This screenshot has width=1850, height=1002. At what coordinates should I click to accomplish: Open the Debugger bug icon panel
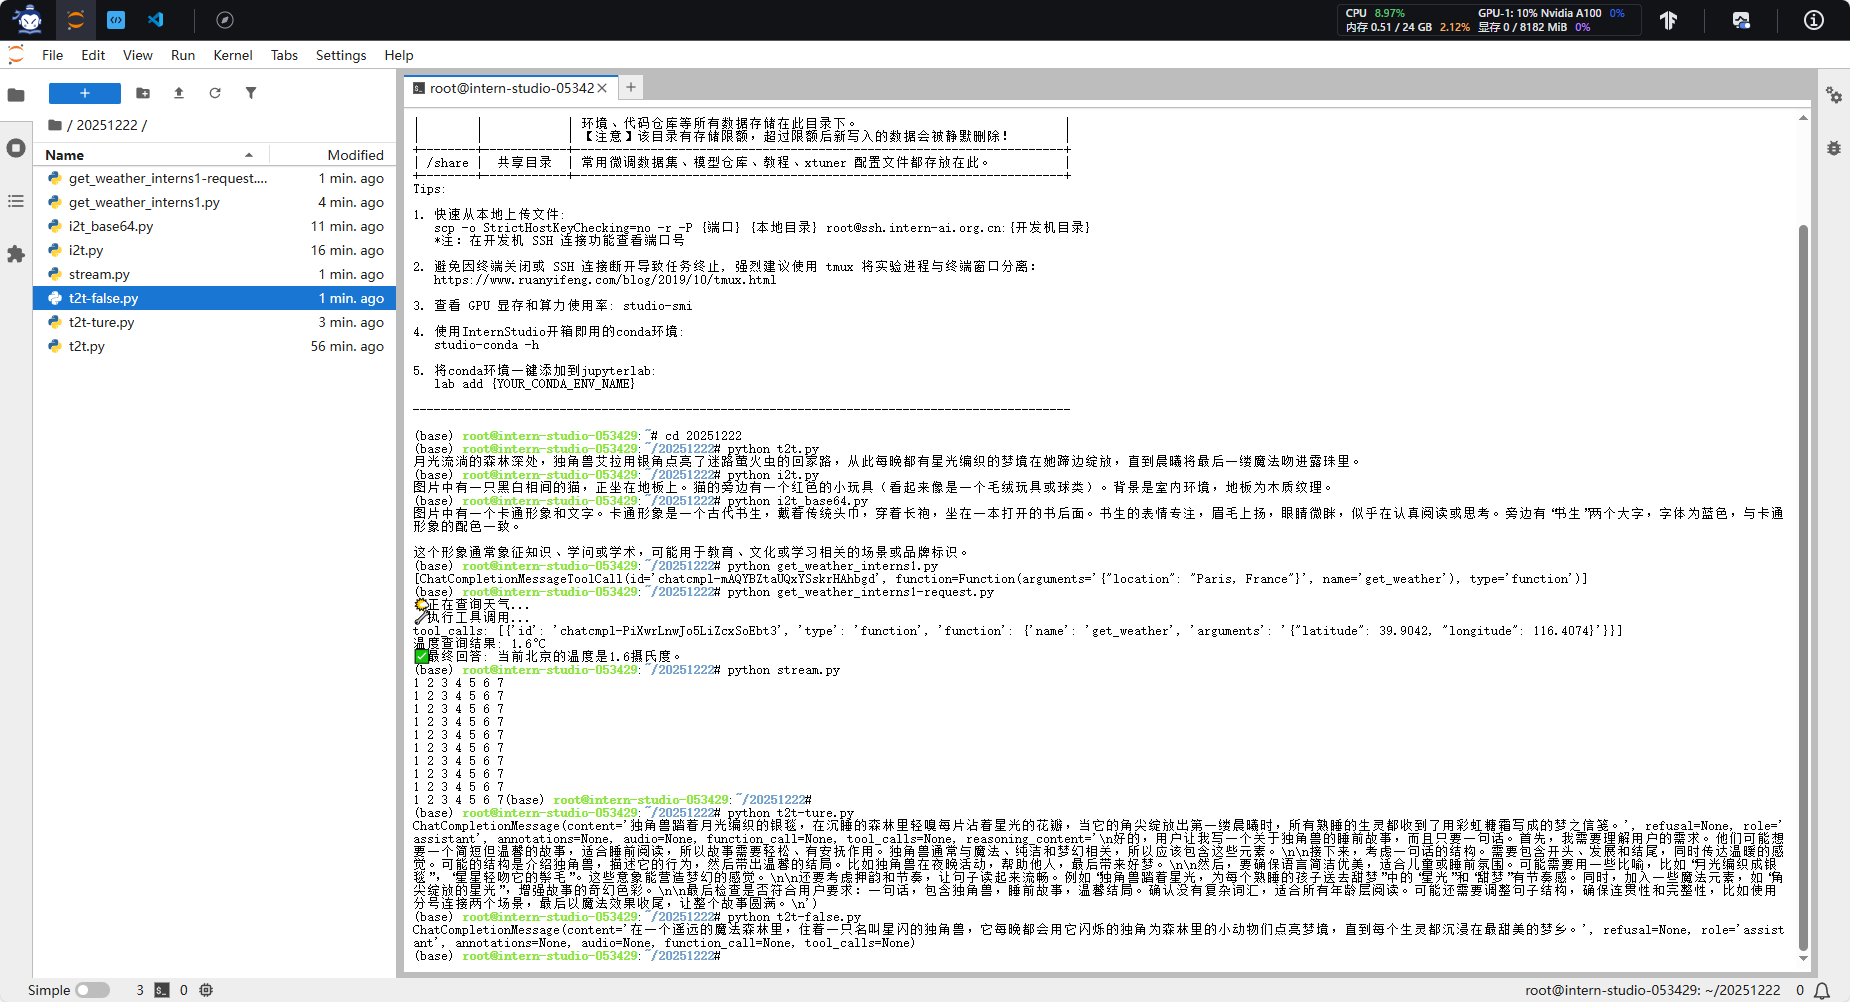(x=1833, y=148)
